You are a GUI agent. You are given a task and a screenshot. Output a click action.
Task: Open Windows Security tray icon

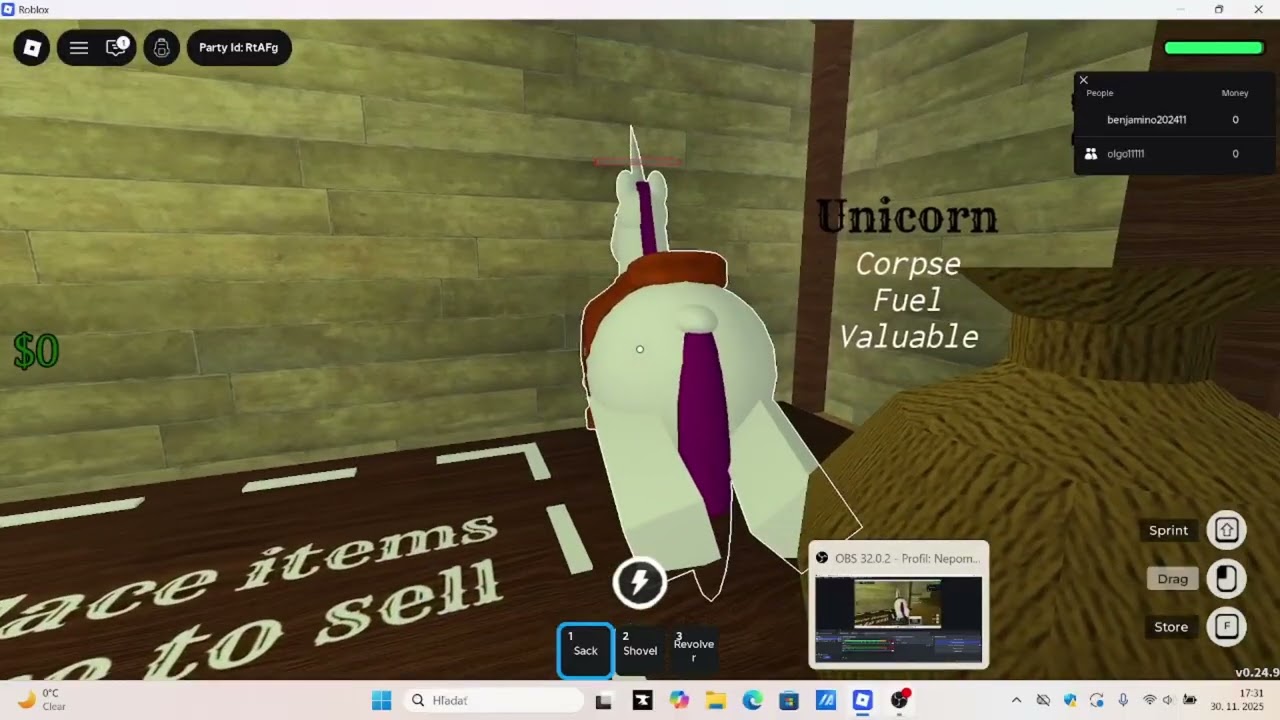click(1070, 700)
